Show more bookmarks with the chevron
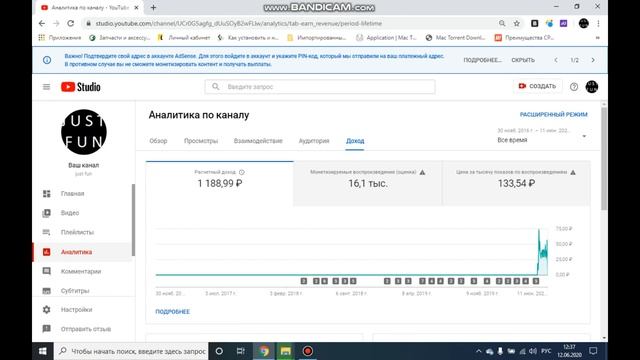This screenshot has width=640, height=360. (x=598, y=38)
